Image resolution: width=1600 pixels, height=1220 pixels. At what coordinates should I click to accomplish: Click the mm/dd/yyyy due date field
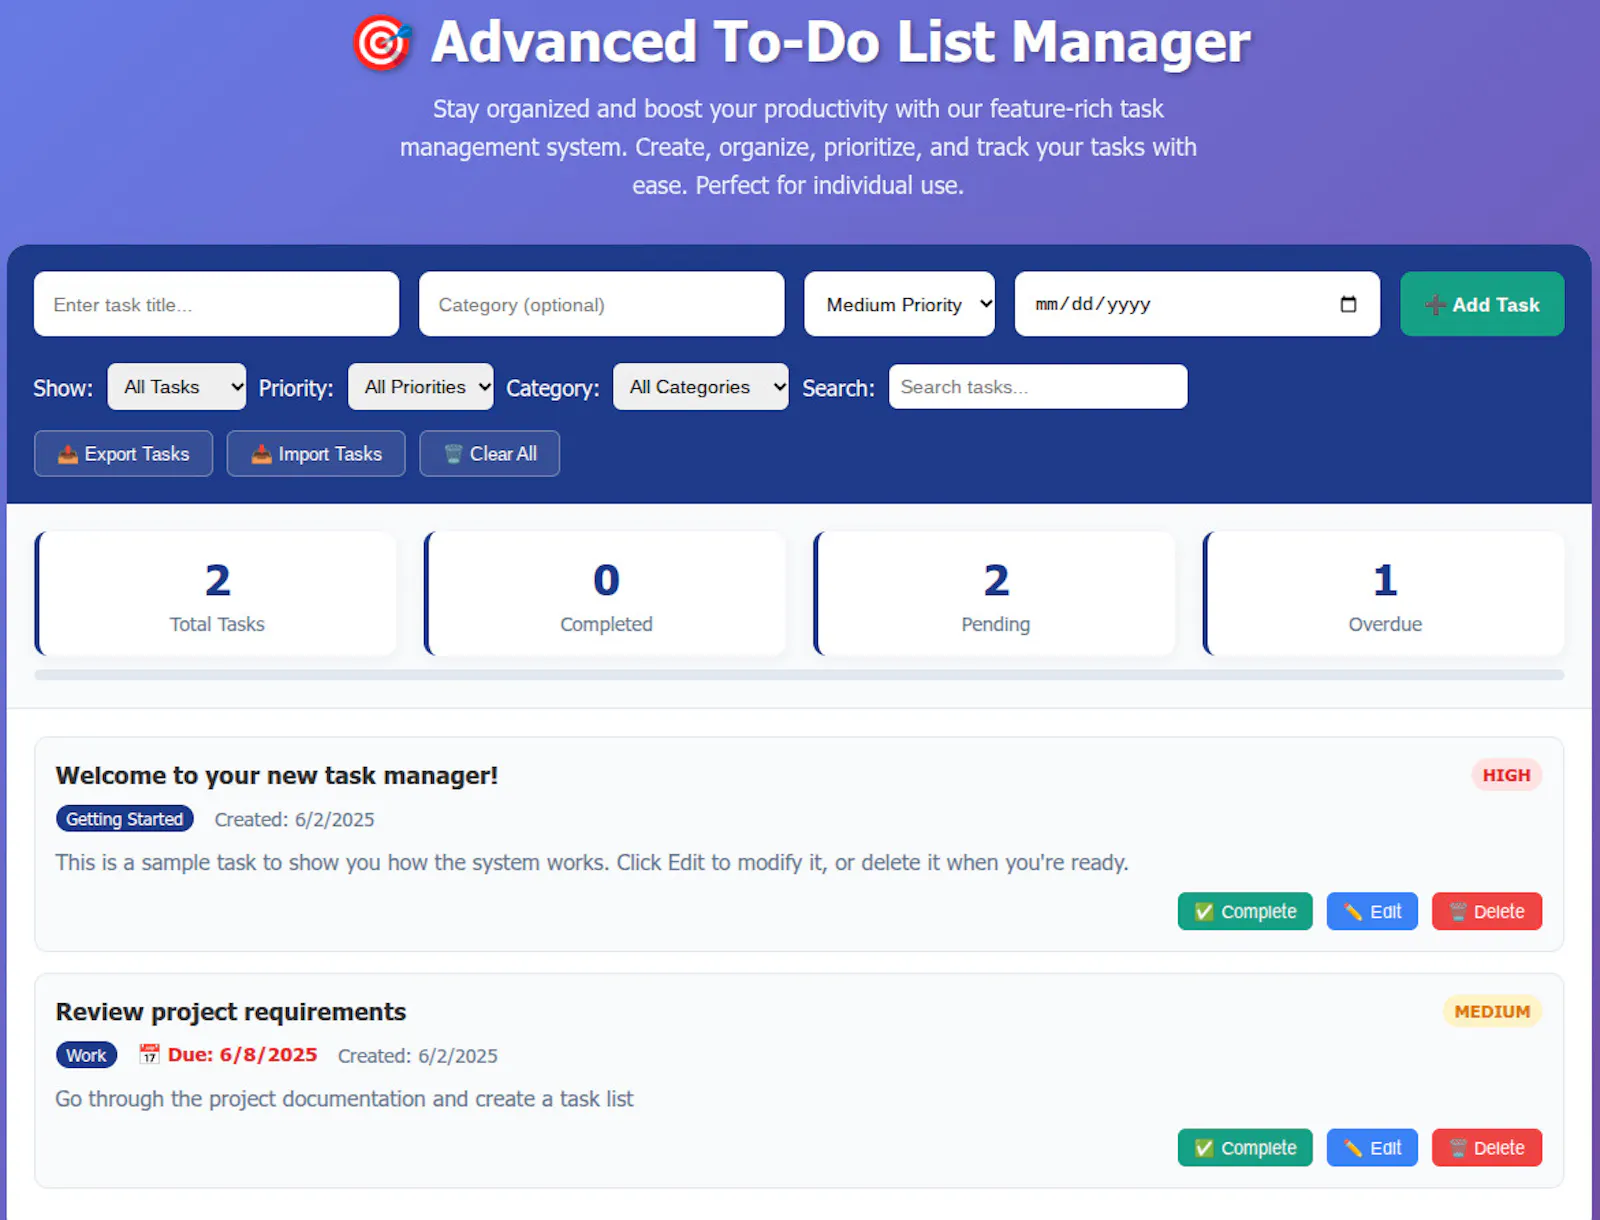pyautogui.click(x=1197, y=304)
